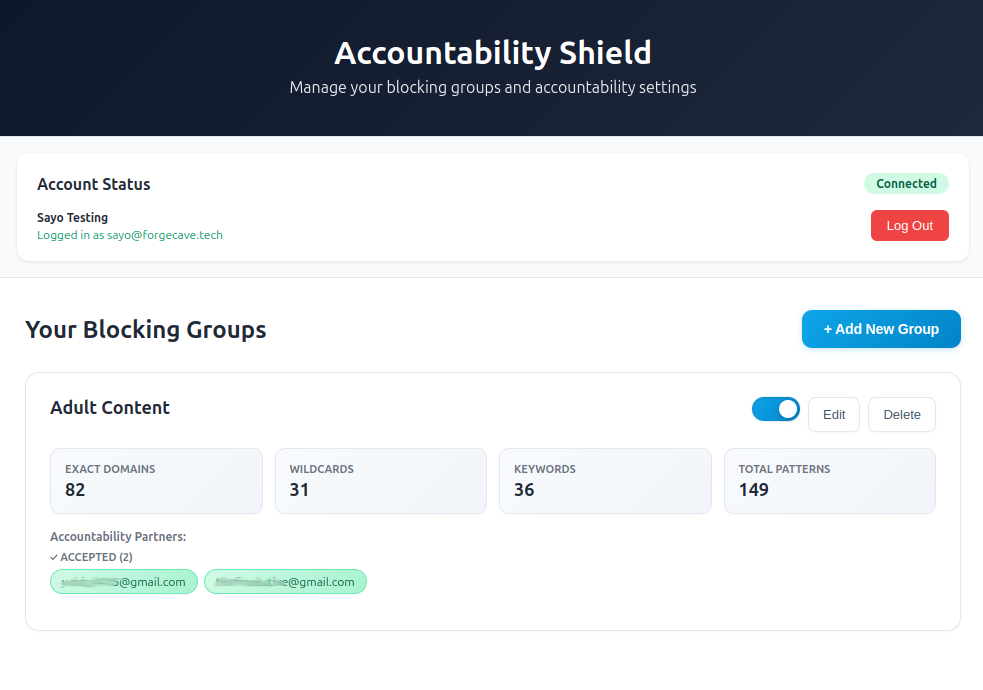Click the Log Out button
Screen dimensions: 983x690
pyautogui.click(x=909, y=225)
